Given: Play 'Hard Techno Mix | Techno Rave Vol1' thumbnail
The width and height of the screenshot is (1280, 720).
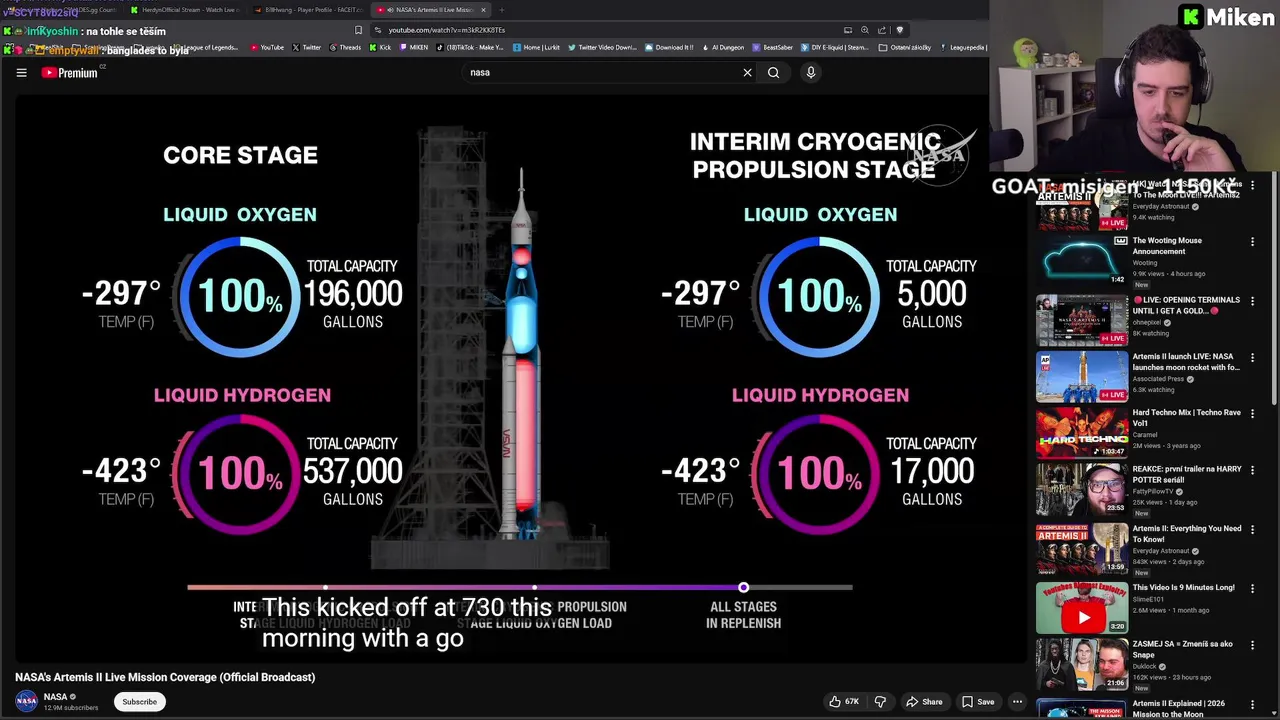Looking at the screenshot, I should tap(1081, 432).
